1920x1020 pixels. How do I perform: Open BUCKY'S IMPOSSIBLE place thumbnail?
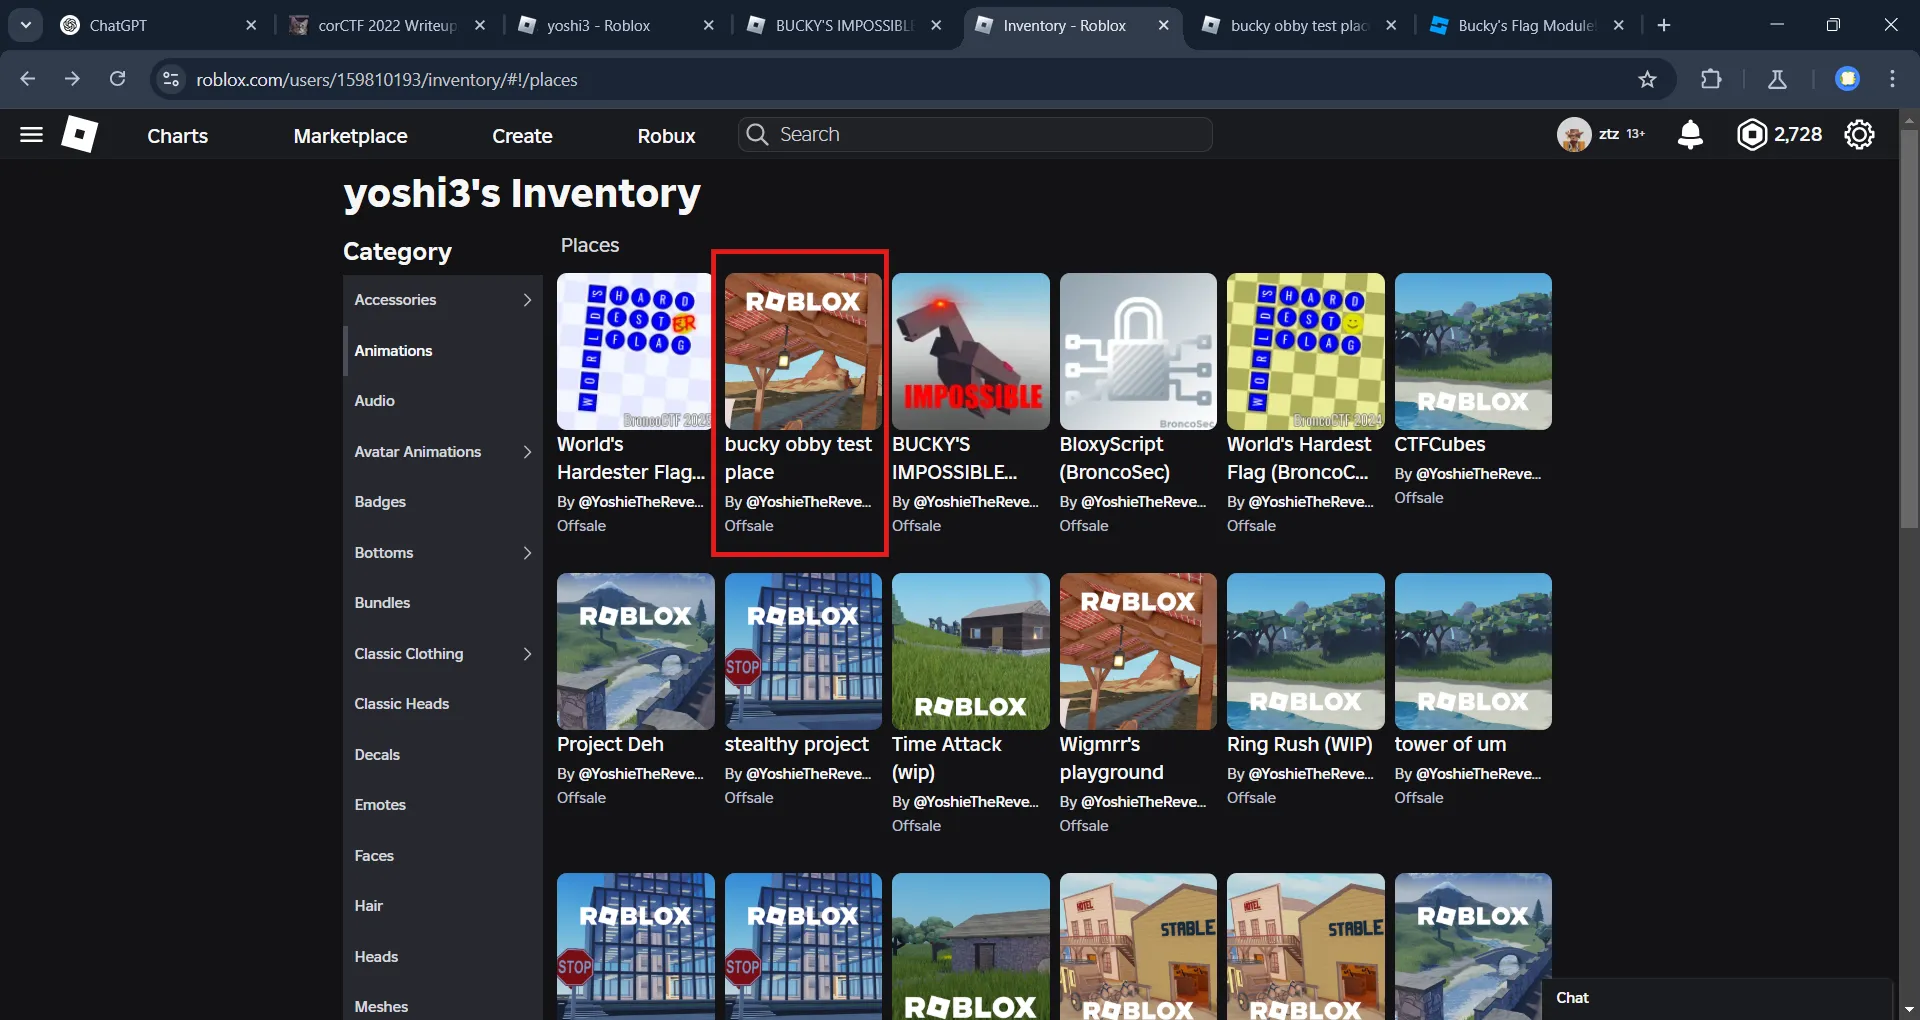(970, 352)
